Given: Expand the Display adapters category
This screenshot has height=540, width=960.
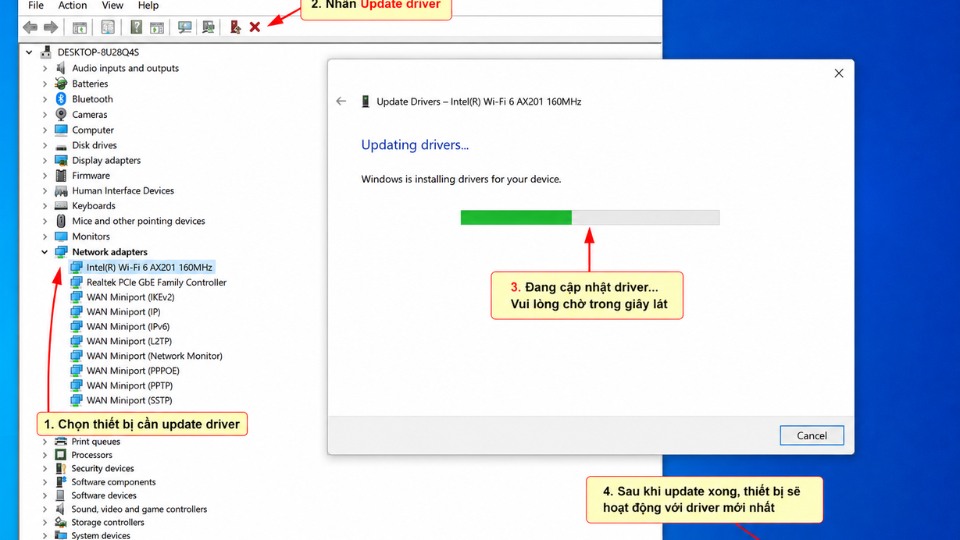Looking at the screenshot, I should pos(45,160).
